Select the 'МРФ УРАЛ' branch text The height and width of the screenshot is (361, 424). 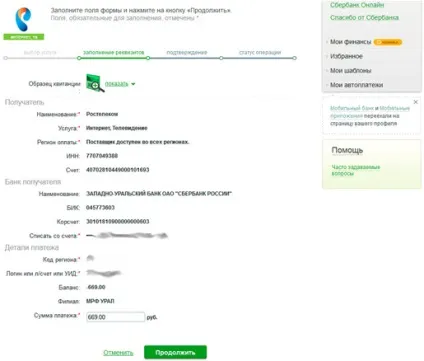[100, 301]
